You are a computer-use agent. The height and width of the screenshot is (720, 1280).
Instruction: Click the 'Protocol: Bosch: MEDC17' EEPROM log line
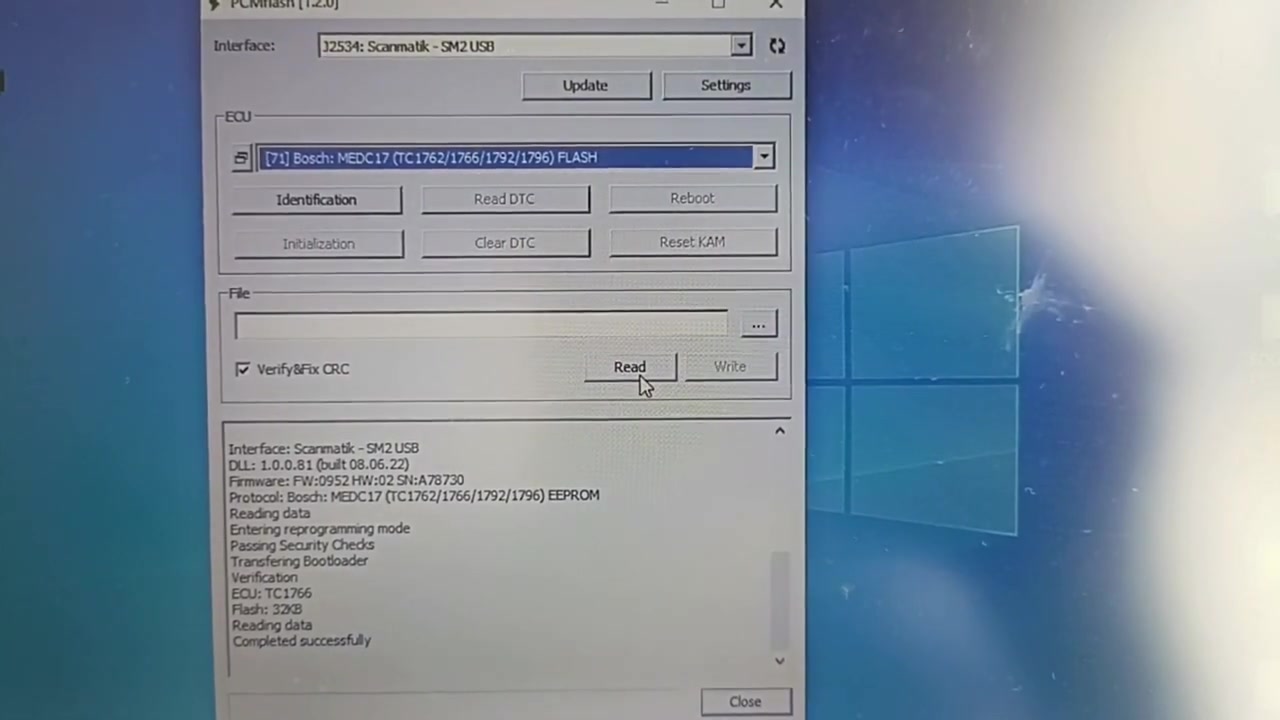point(414,496)
